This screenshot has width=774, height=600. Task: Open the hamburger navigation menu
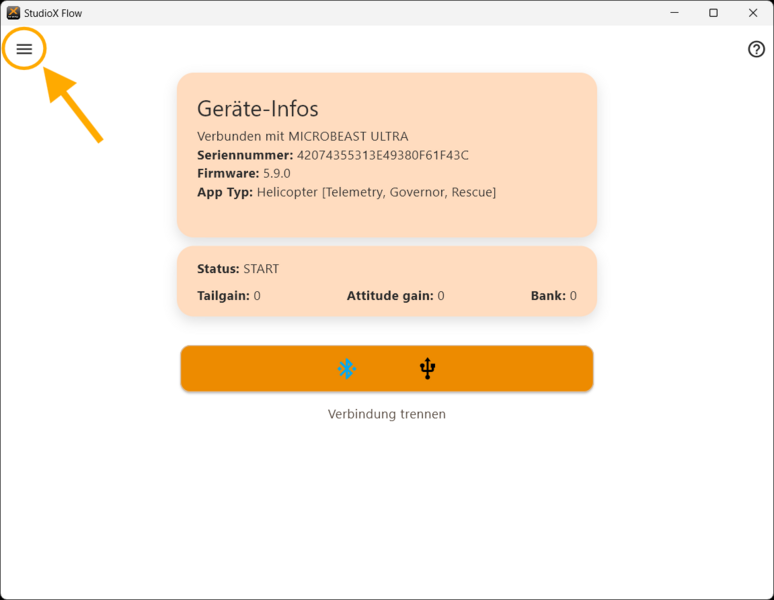pyautogui.click(x=24, y=49)
